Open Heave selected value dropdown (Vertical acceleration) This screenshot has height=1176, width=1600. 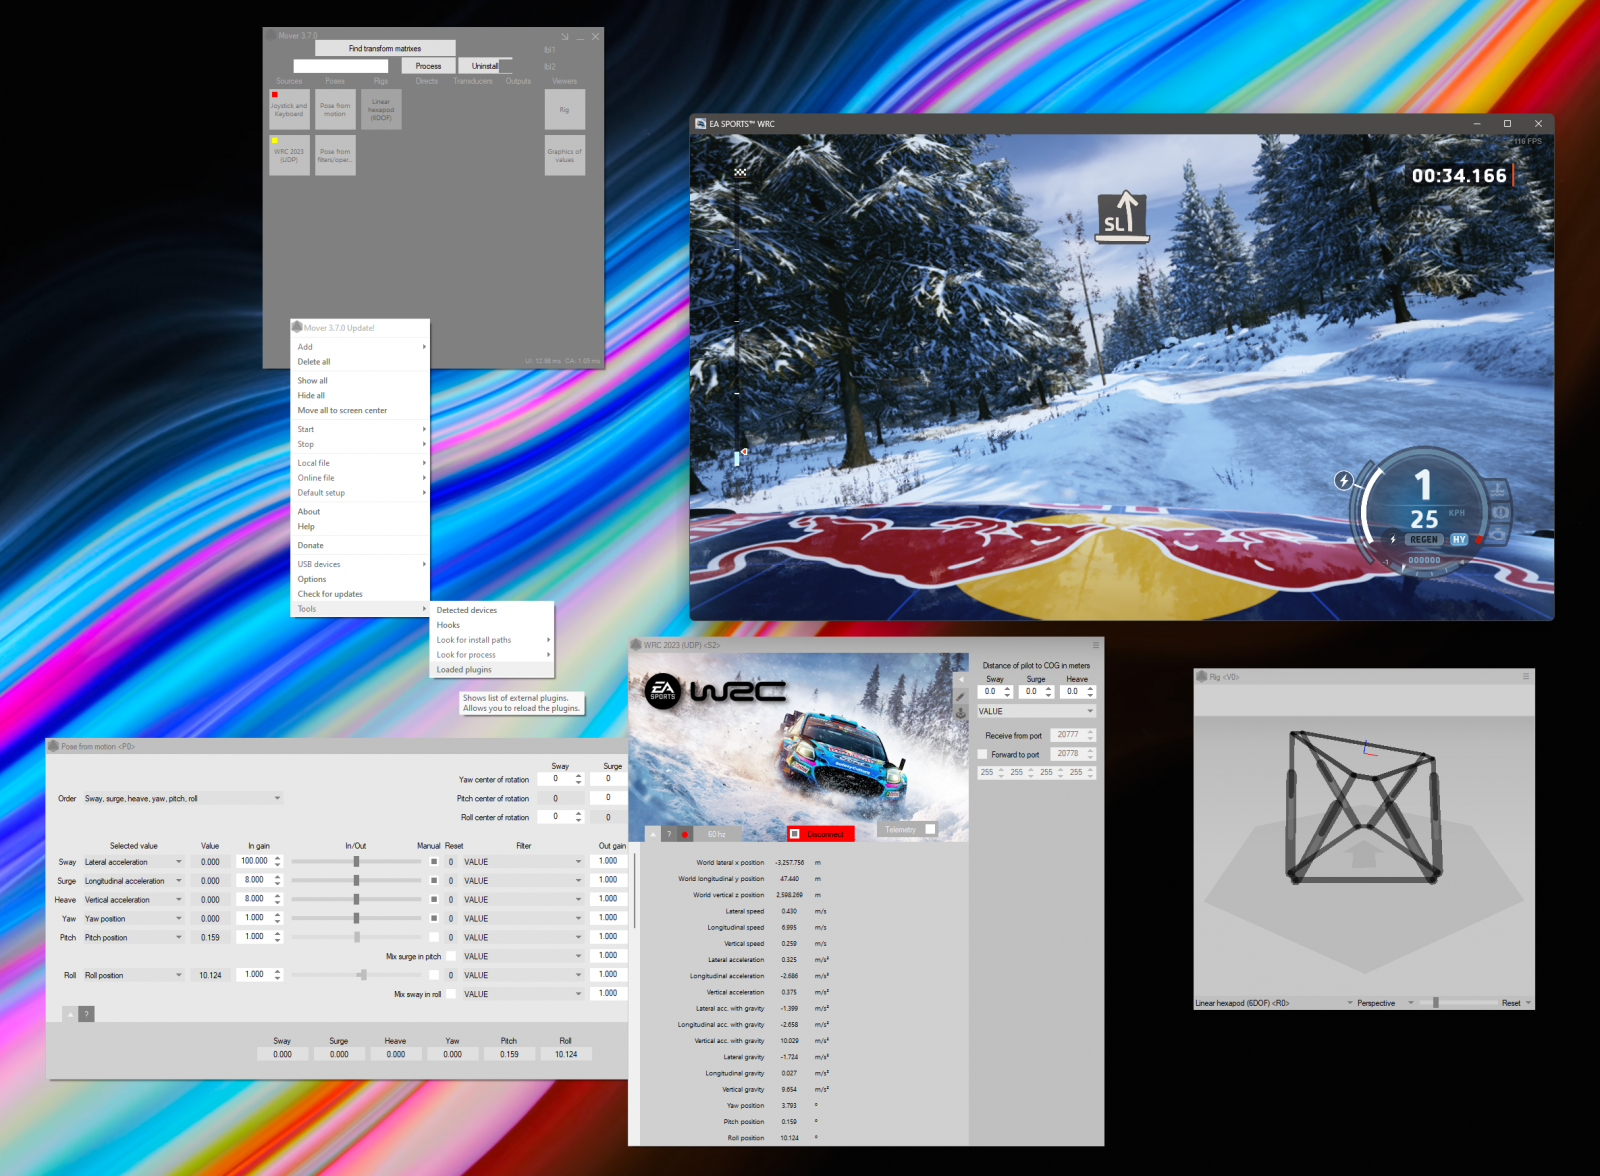(134, 900)
